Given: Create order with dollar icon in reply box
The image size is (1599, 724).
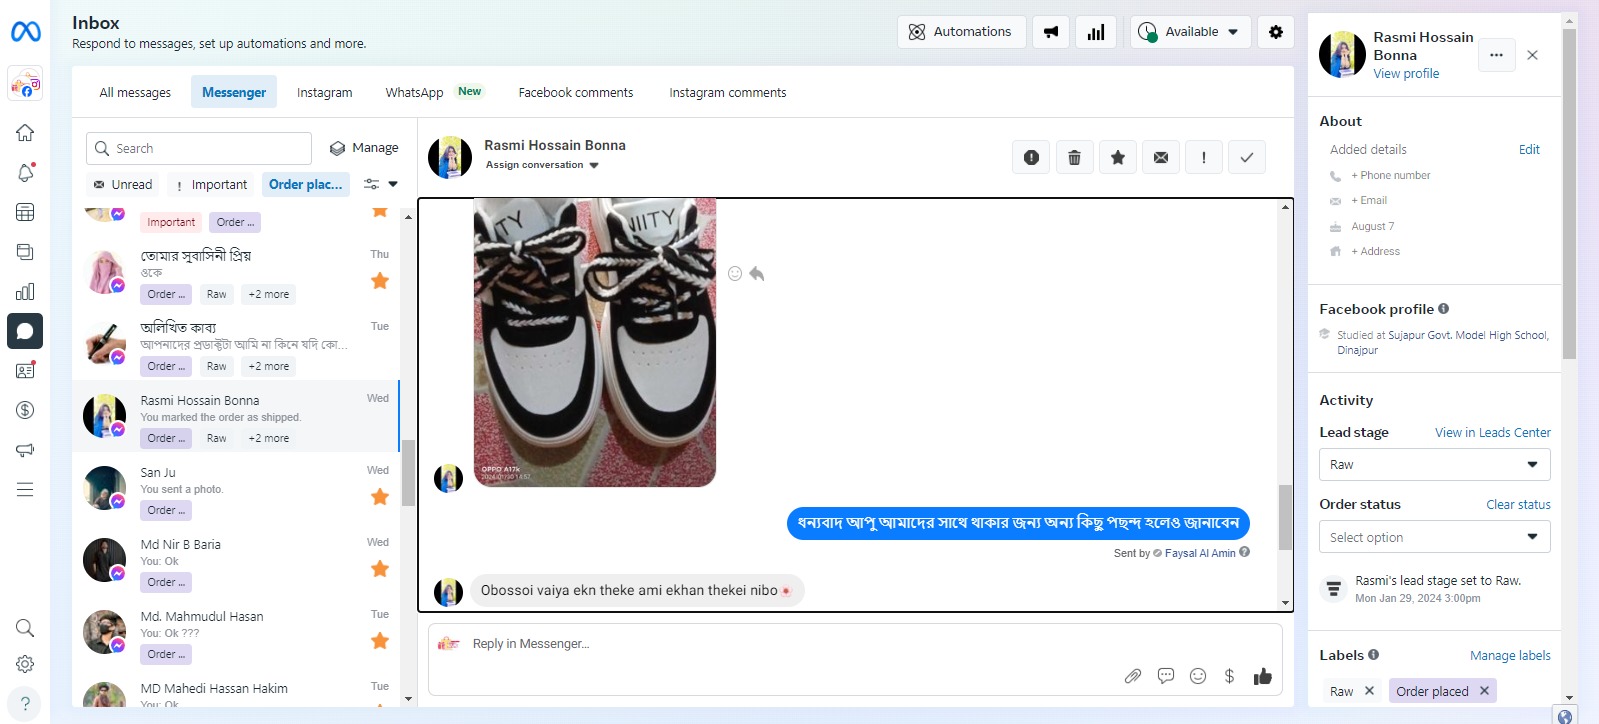Looking at the screenshot, I should click(x=1229, y=676).
